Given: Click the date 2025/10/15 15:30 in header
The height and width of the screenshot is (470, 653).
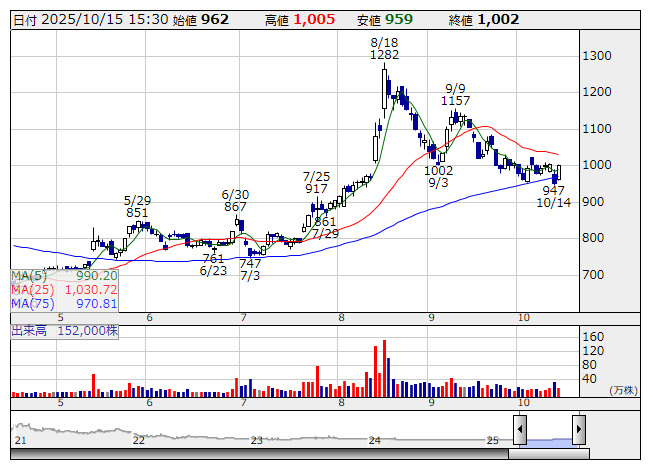Looking at the screenshot, I should pos(105,20).
